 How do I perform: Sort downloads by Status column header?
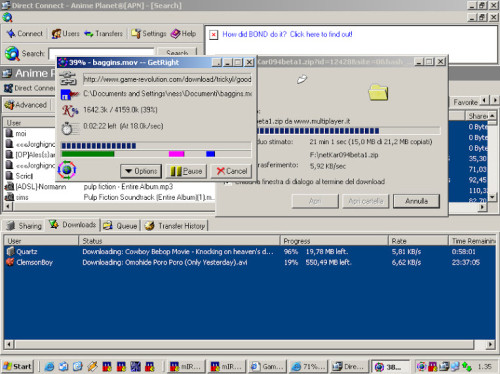tap(179, 241)
